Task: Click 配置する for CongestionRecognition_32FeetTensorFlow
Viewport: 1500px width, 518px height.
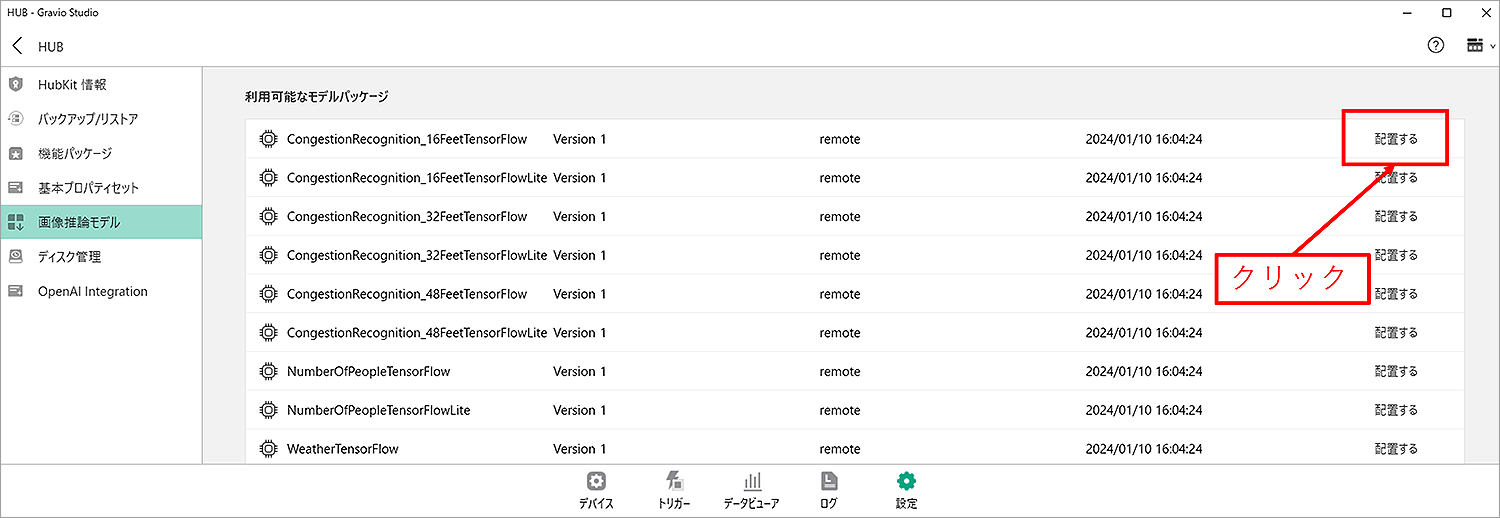Action: [1396, 216]
